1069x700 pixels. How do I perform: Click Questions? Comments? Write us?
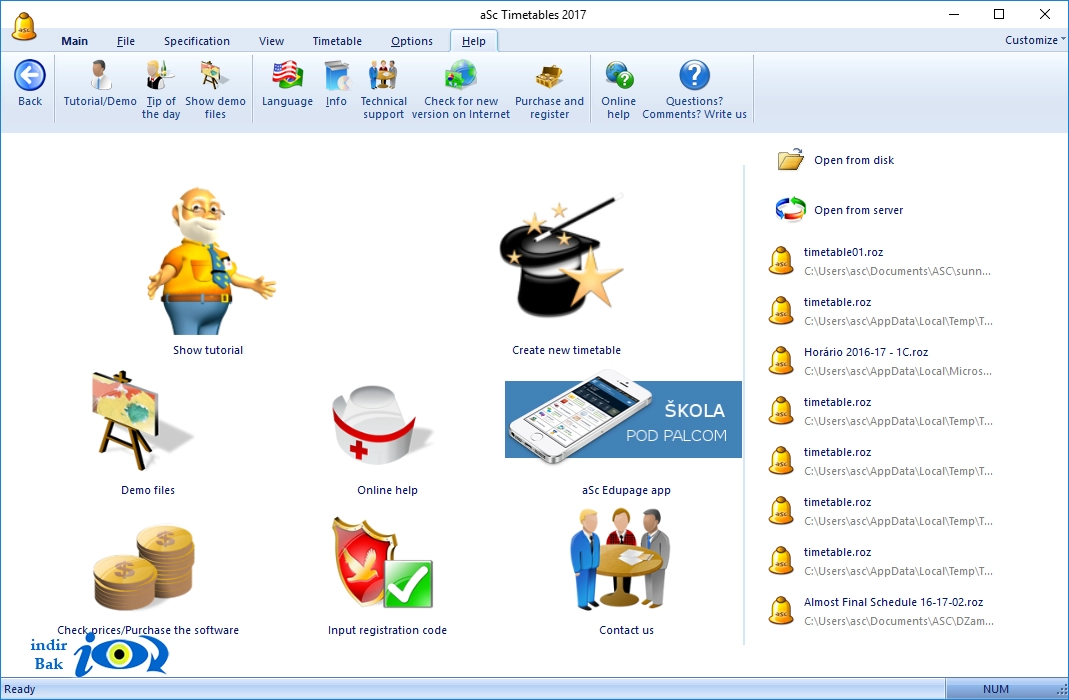point(694,90)
